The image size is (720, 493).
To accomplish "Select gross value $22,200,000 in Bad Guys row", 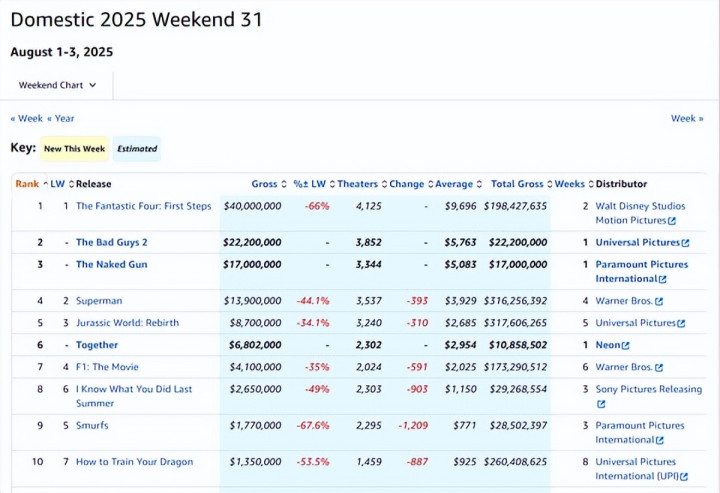I will (x=252, y=242).
